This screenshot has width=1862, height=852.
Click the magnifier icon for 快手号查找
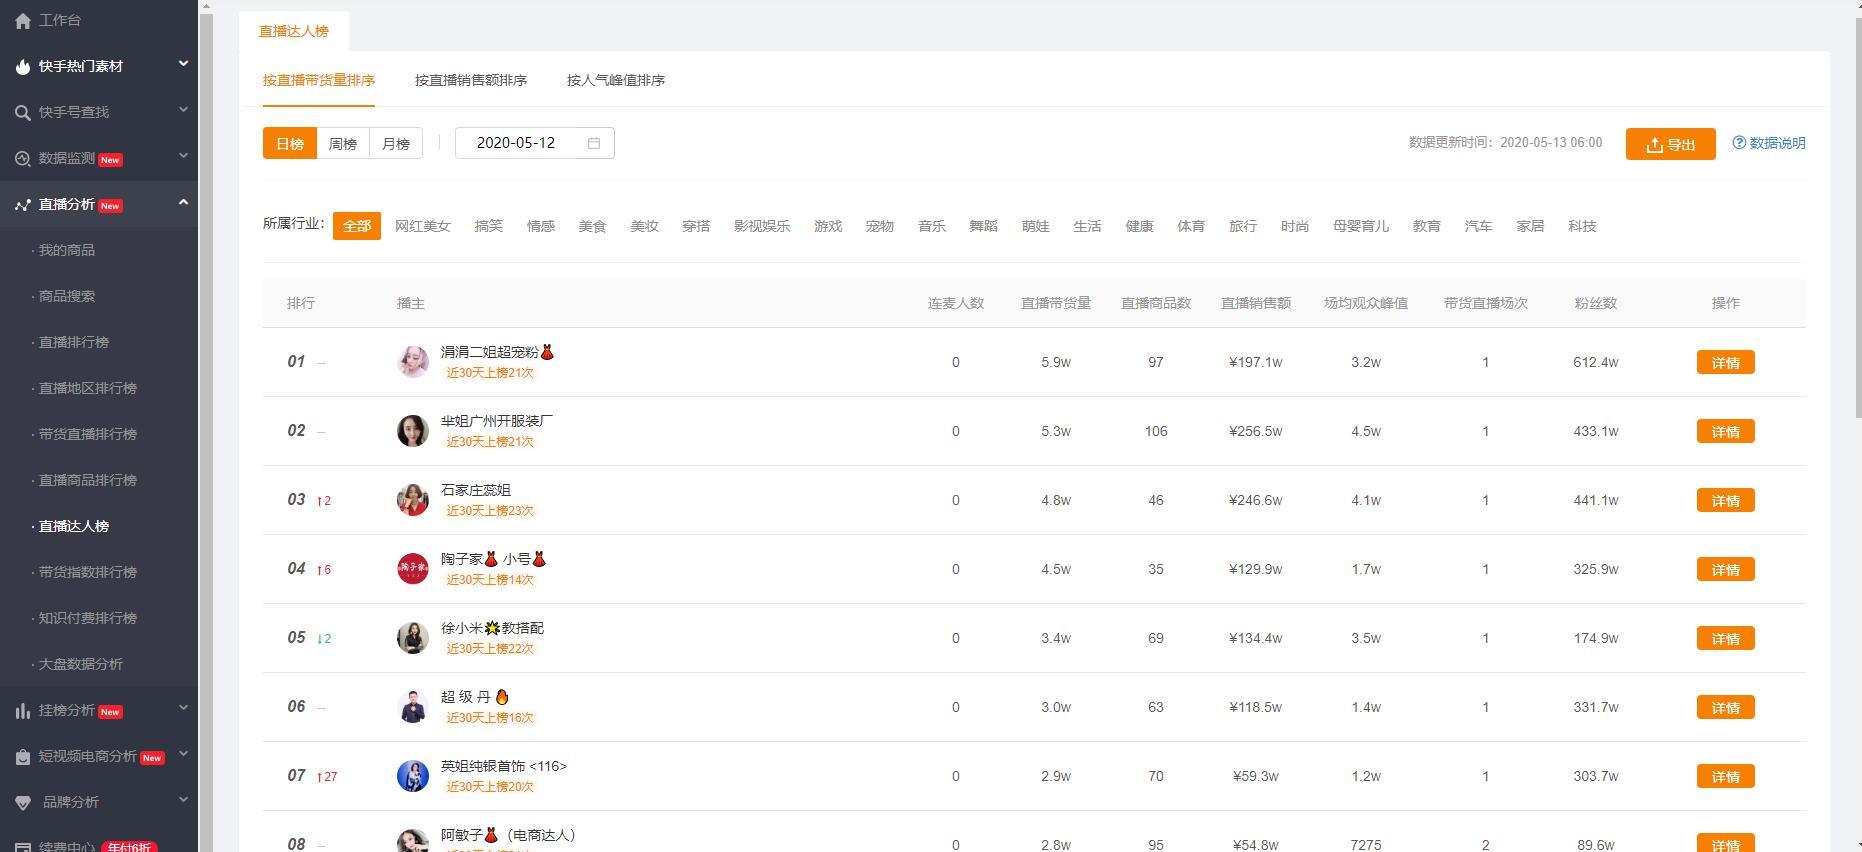[23, 113]
